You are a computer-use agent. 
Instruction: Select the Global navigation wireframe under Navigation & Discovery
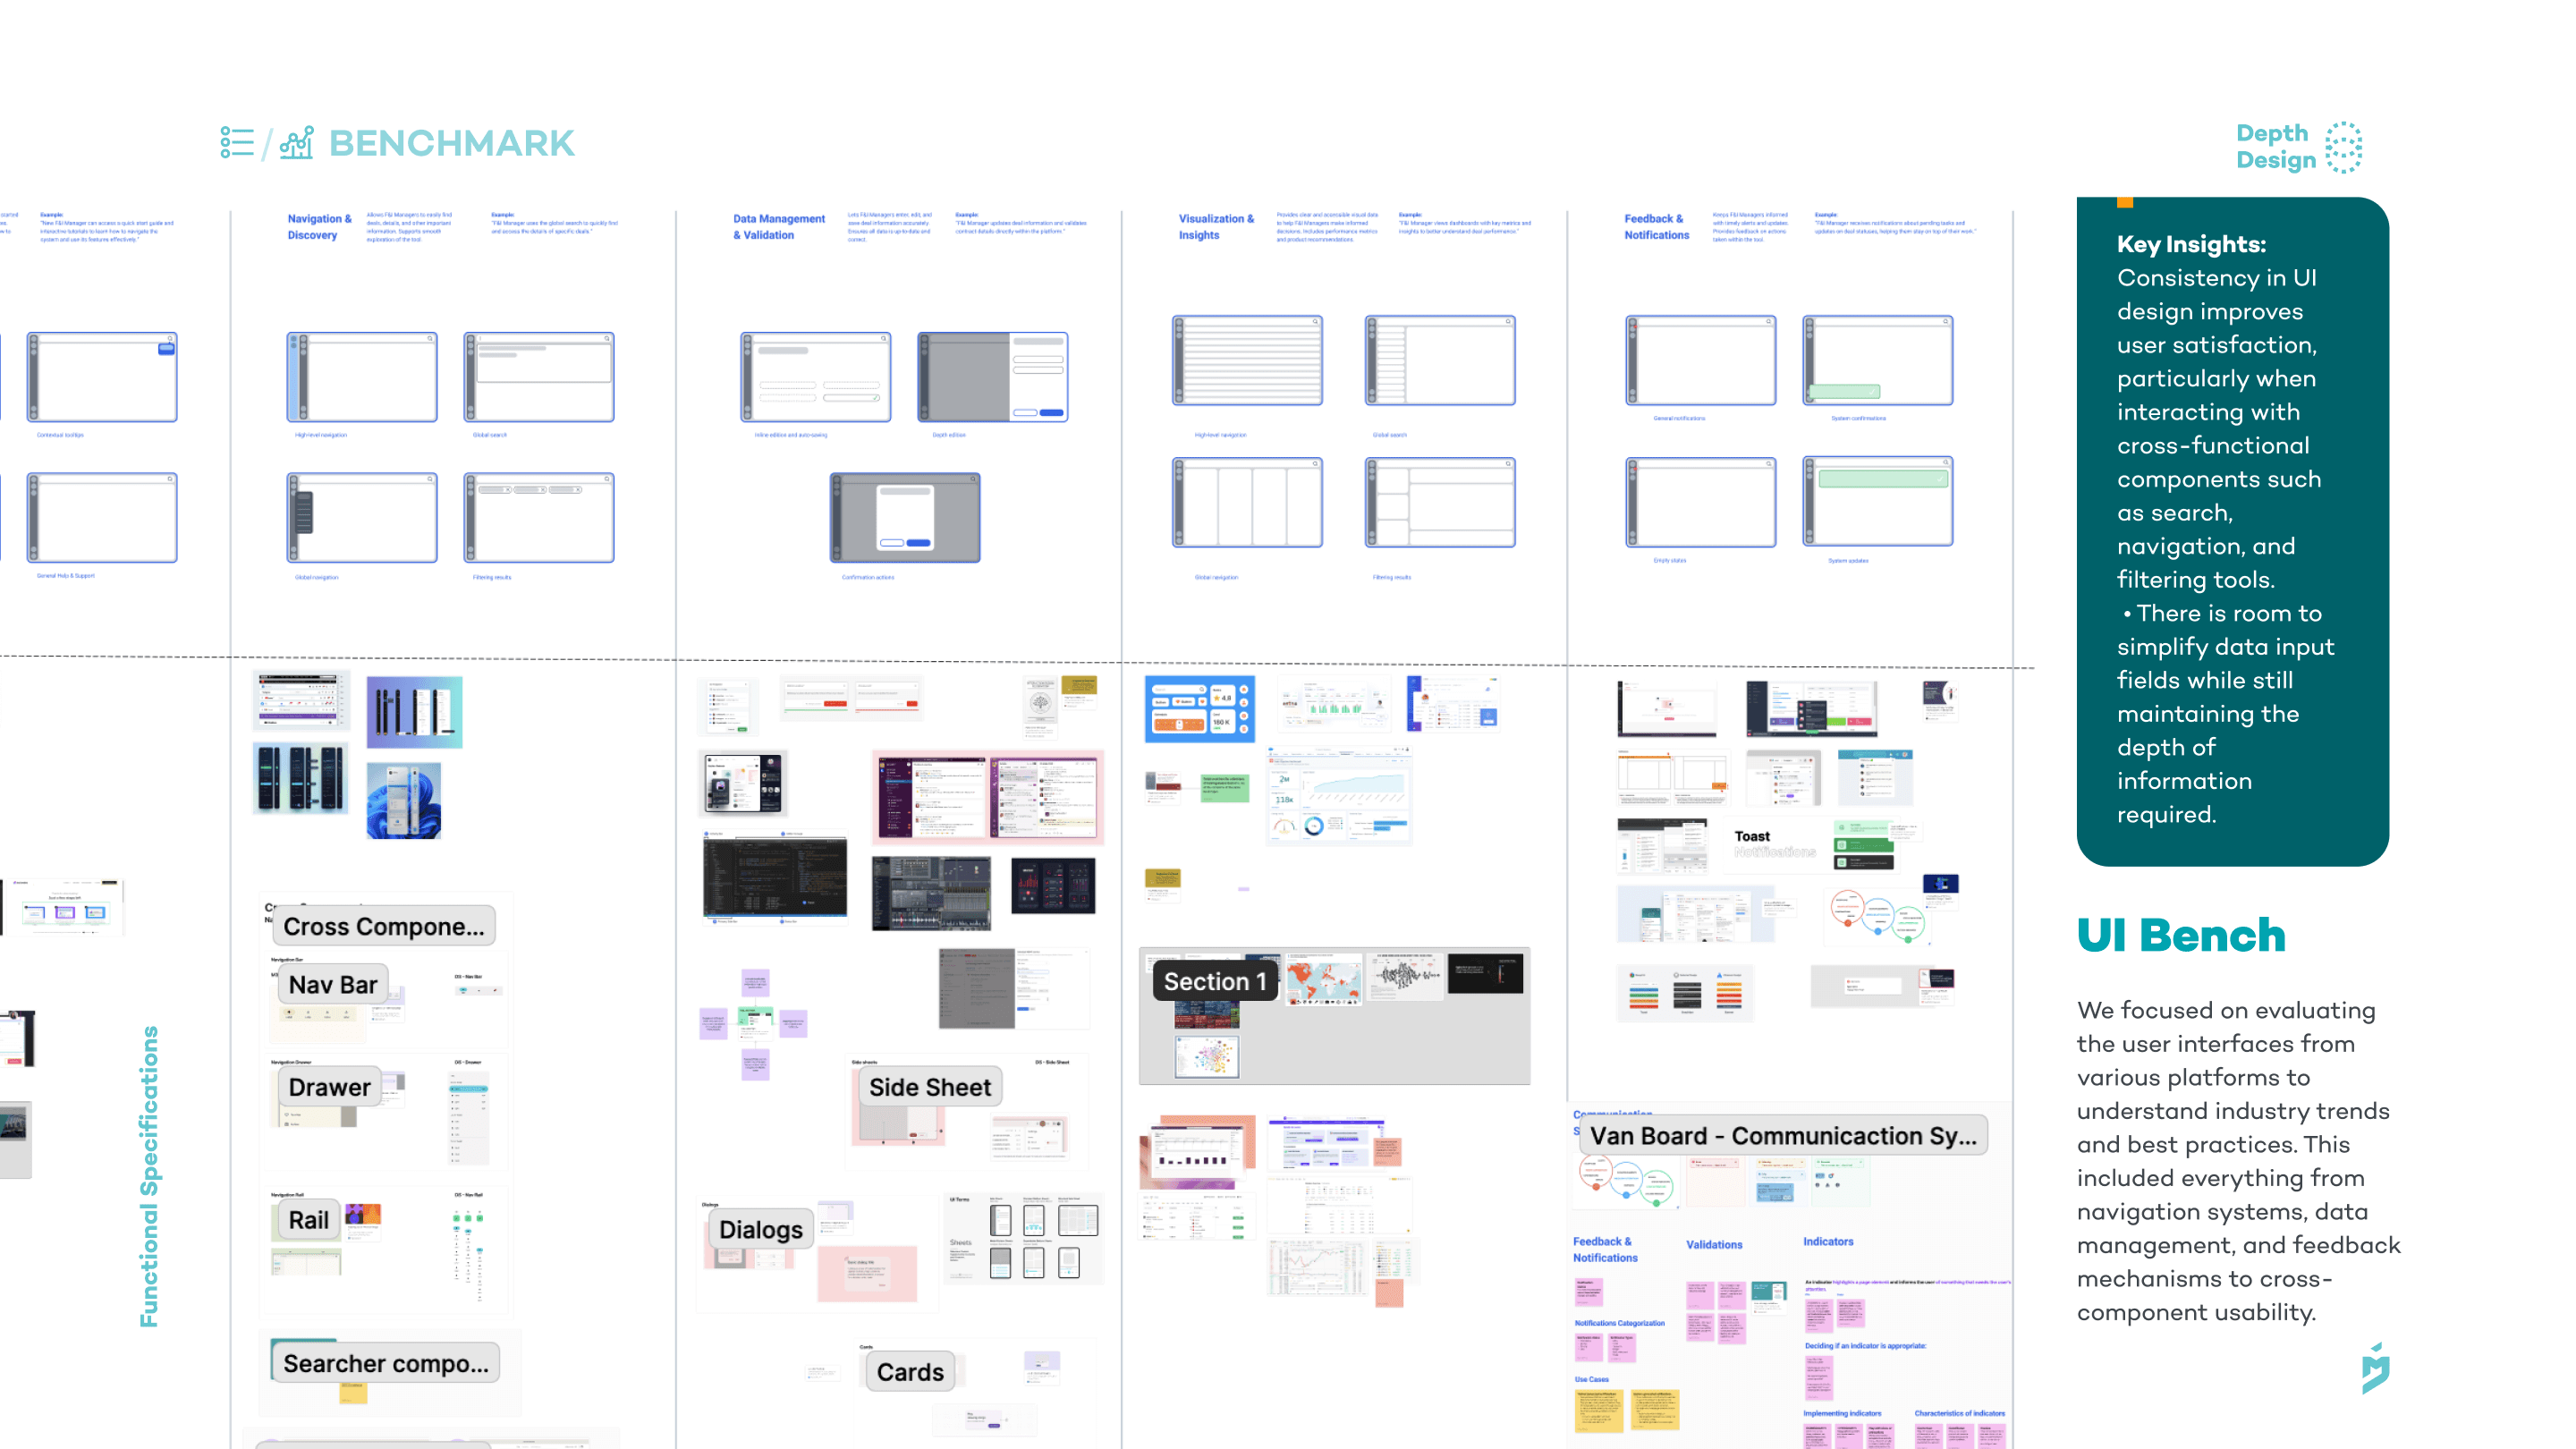pos(362,518)
